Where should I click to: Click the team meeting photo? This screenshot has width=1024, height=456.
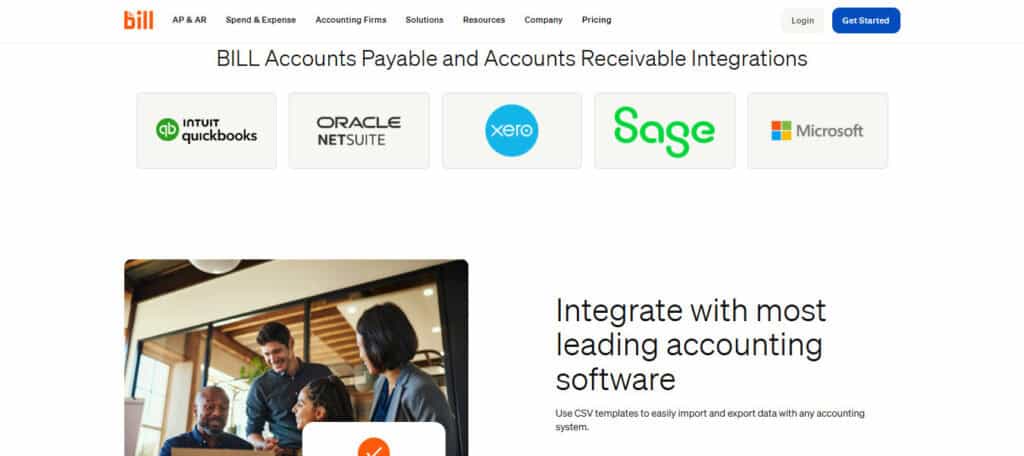point(296,357)
